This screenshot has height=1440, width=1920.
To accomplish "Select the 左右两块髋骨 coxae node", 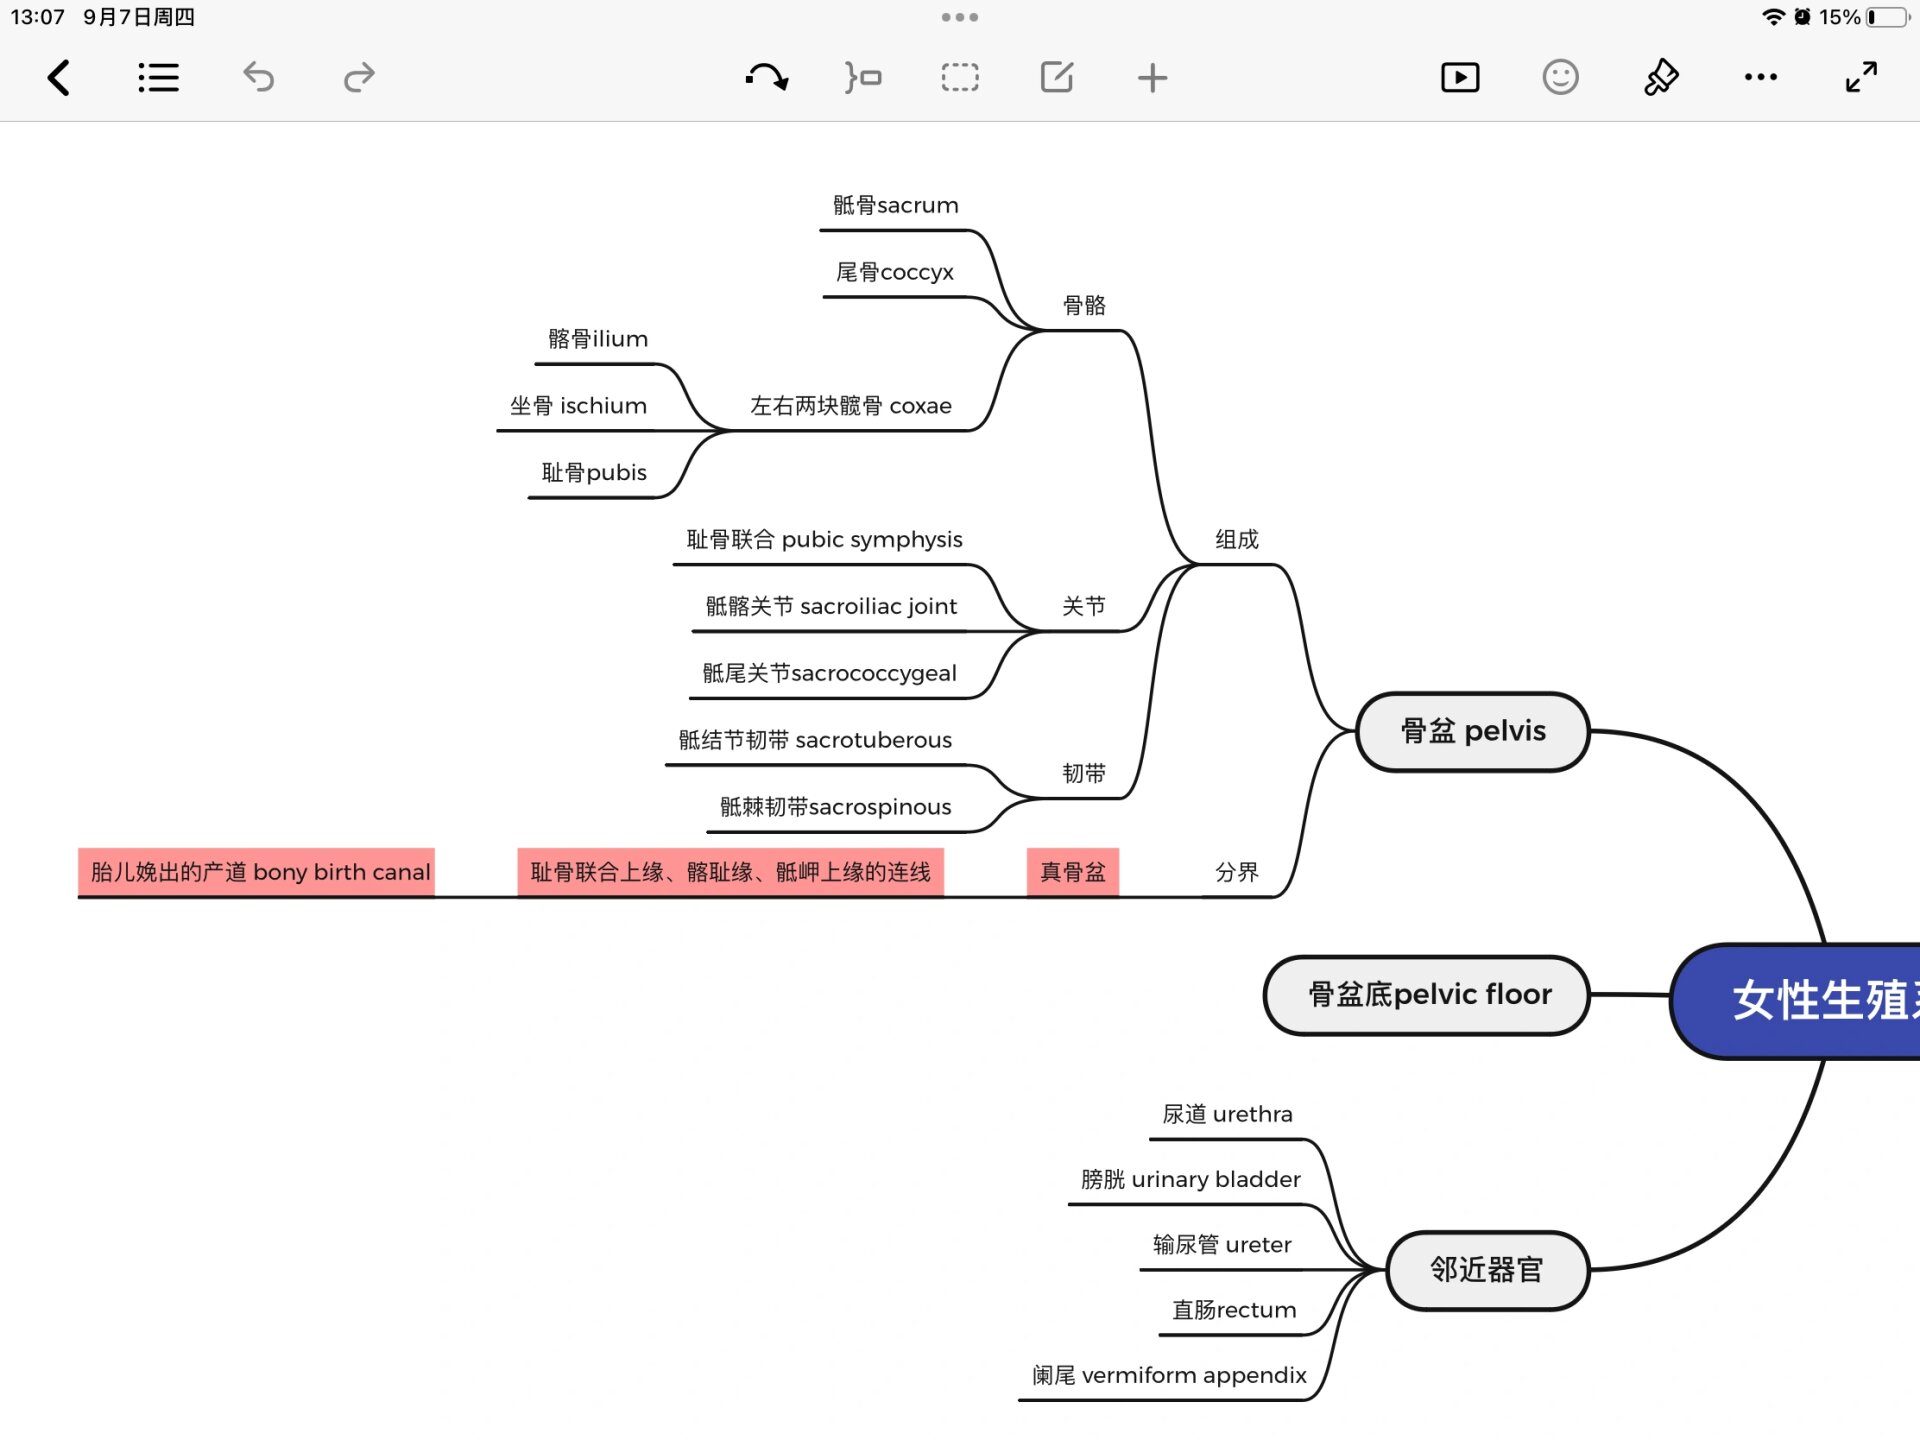I will (x=851, y=406).
